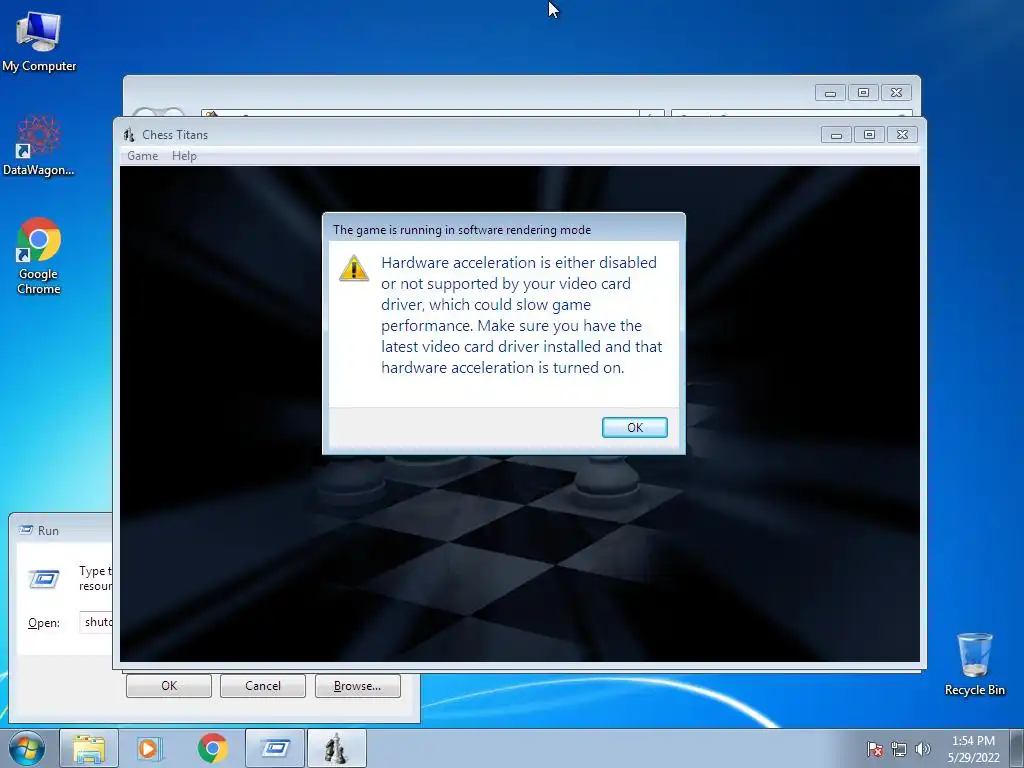Open the volume speaker icon in tray
This screenshot has height=768, width=1024.
click(923, 749)
